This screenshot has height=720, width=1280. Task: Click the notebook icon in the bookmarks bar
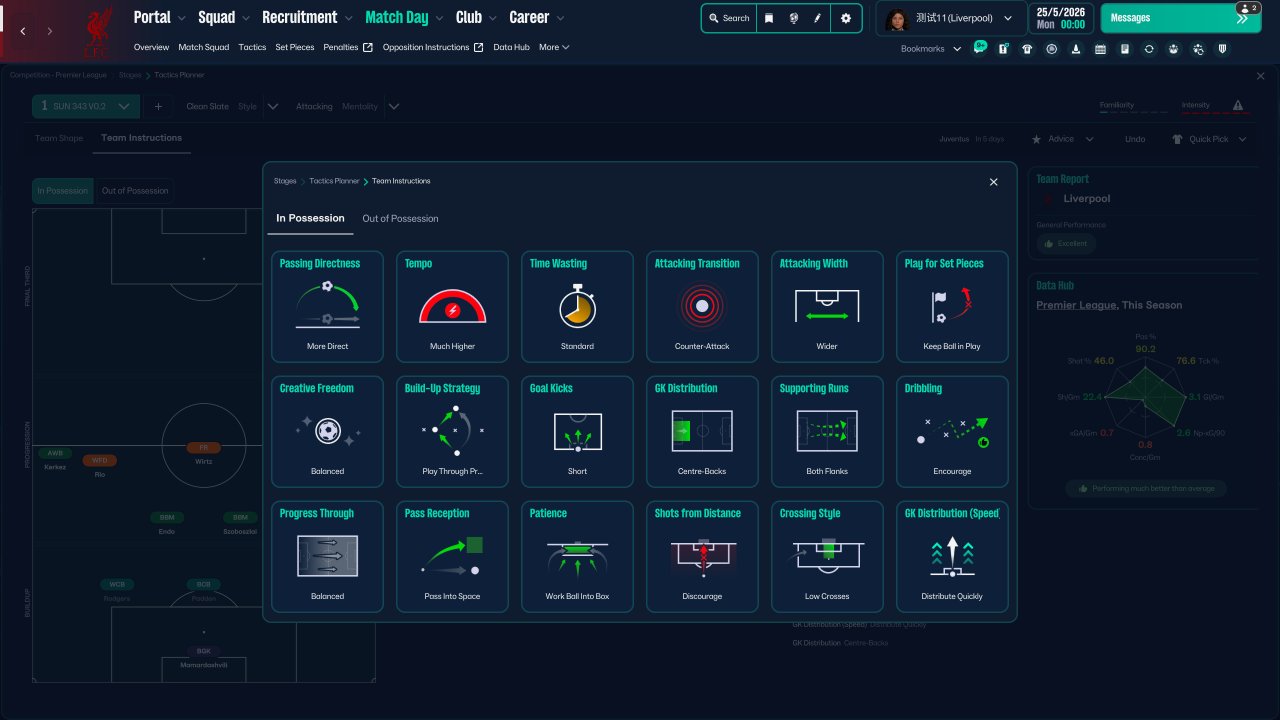pos(1125,49)
